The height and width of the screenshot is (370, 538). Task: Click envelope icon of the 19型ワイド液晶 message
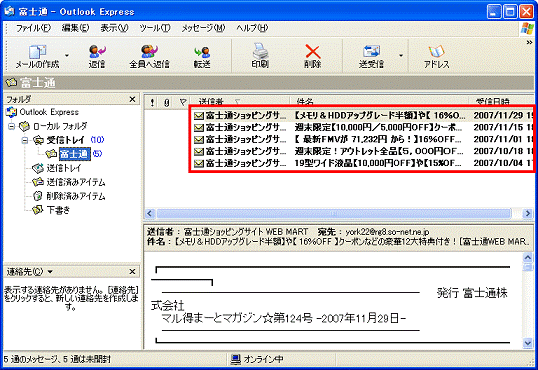(x=199, y=164)
